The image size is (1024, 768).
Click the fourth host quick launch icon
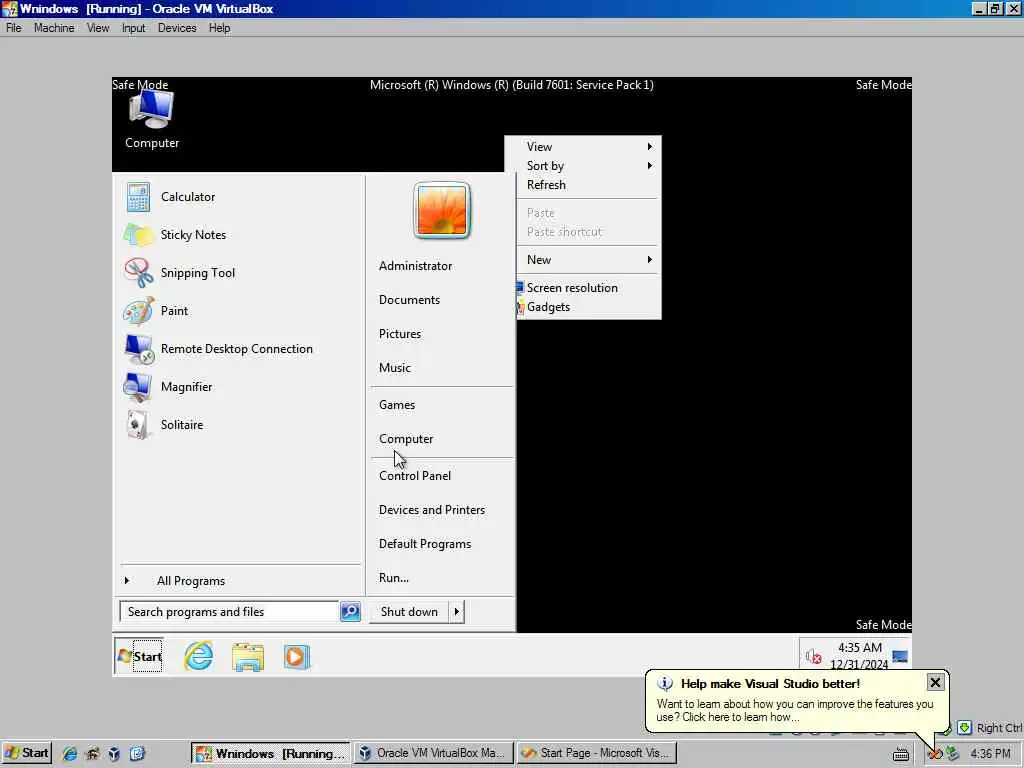click(x=137, y=754)
